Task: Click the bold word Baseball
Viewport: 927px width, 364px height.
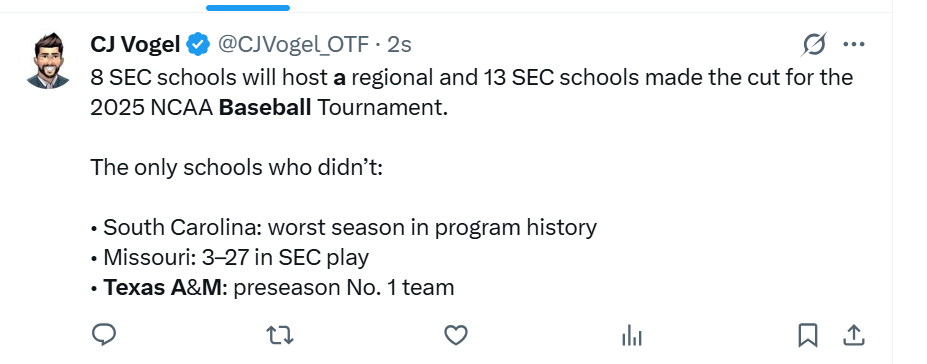Action: tap(265, 108)
